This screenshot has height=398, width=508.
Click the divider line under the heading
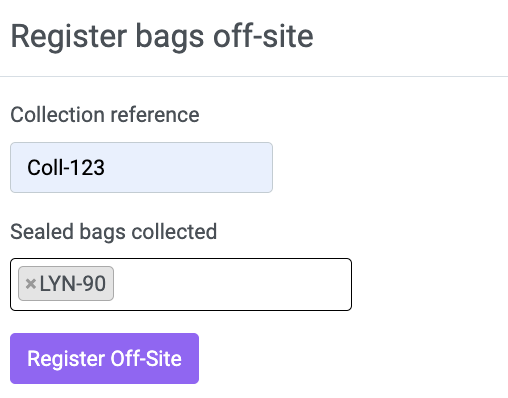pos(254,76)
